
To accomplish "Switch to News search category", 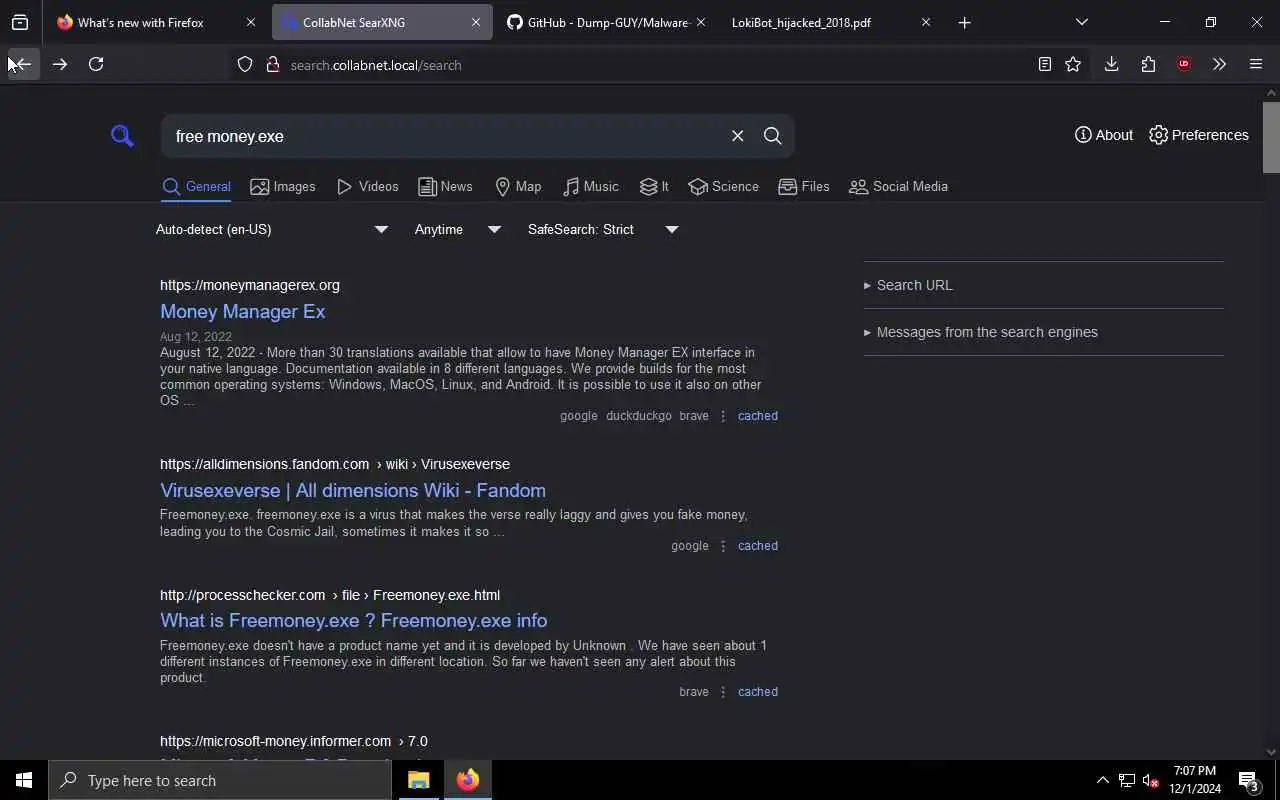I will (x=445, y=187).
